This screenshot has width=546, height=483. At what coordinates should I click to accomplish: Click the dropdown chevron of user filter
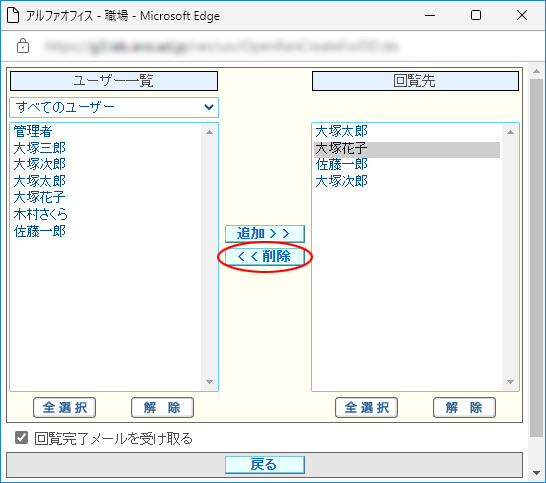coord(209,107)
